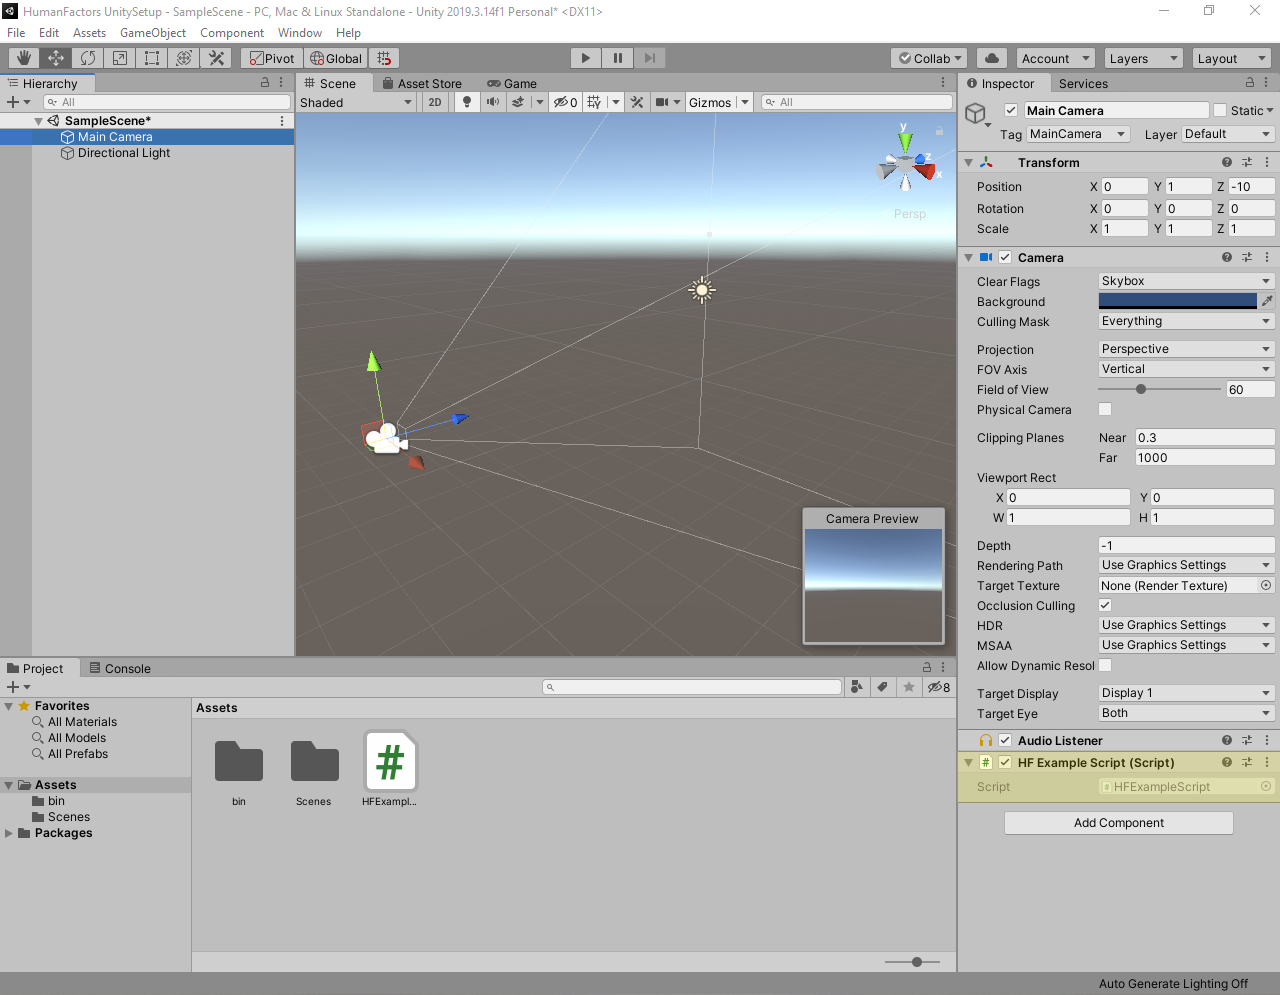Enable Allow Dynamic Resolution checkbox

click(x=1105, y=665)
